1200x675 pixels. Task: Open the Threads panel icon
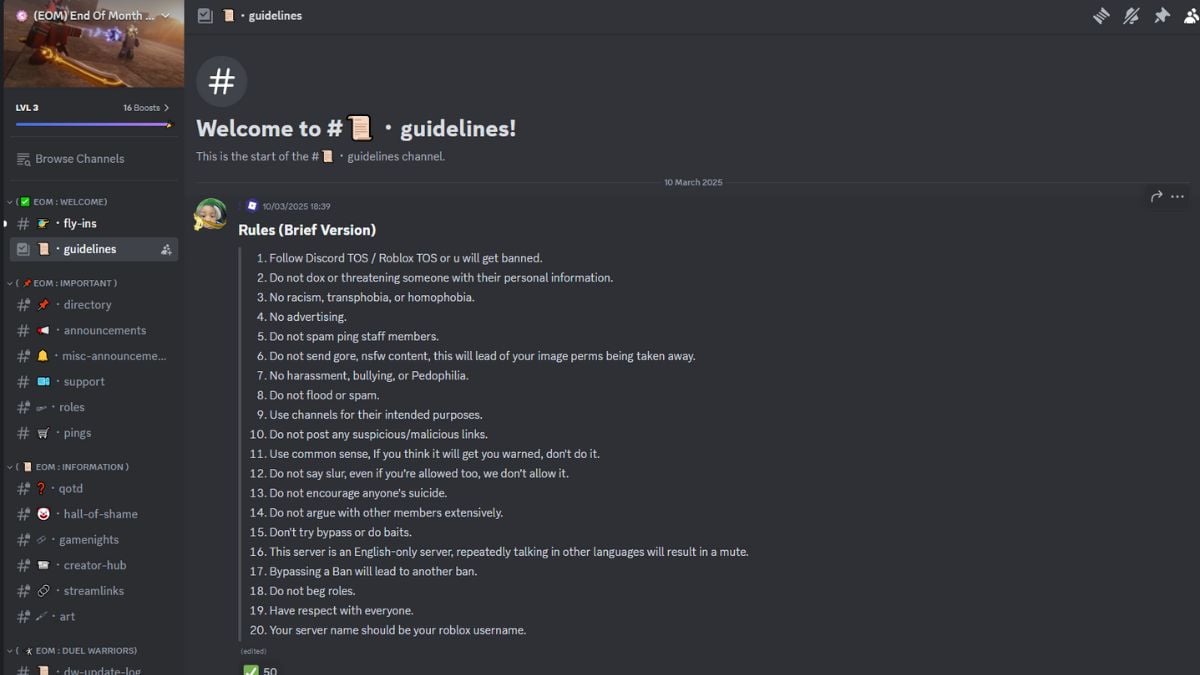pos(1101,16)
